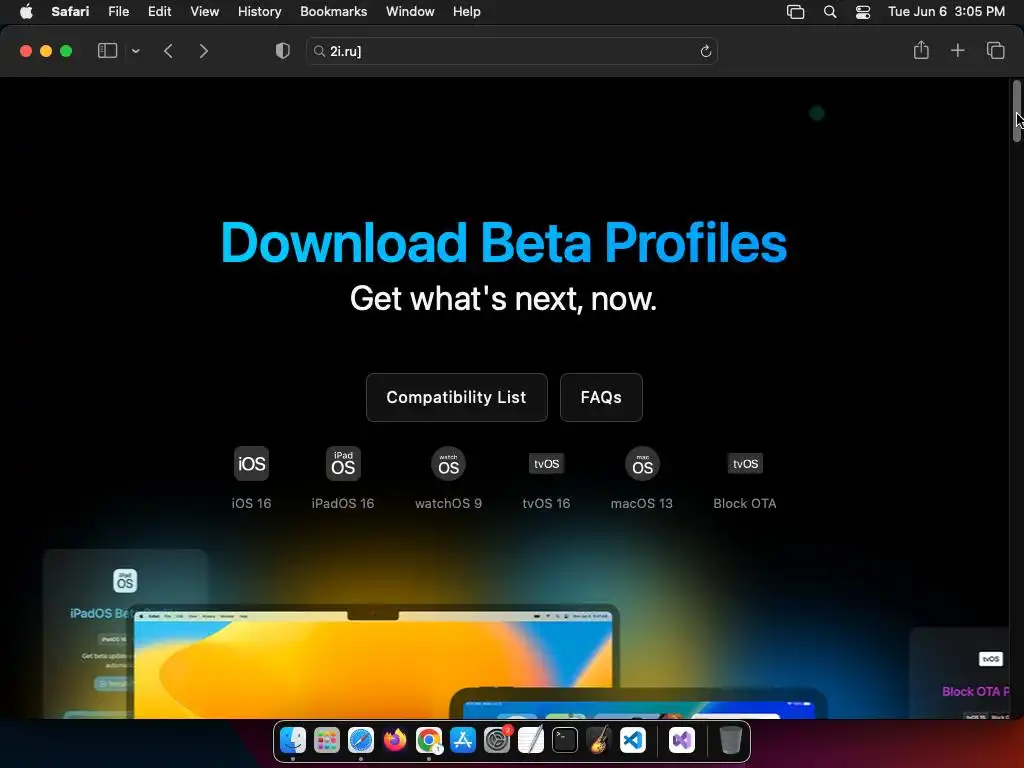Click the macOS 13 text label
This screenshot has height=768, width=1024.
tap(641, 504)
